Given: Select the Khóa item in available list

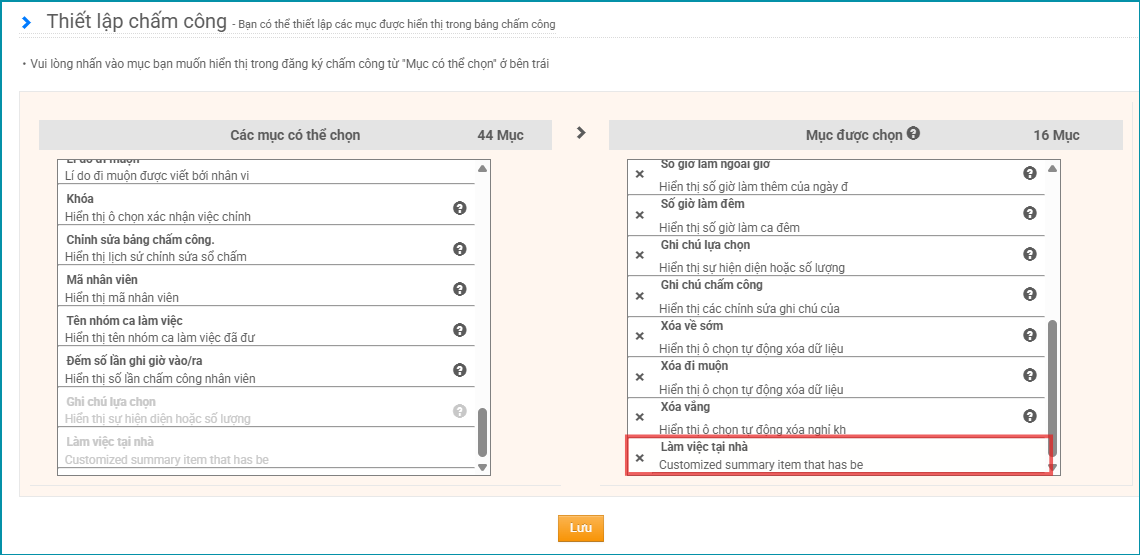Looking at the screenshot, I should pyautogui.click(x=250, y=207).
